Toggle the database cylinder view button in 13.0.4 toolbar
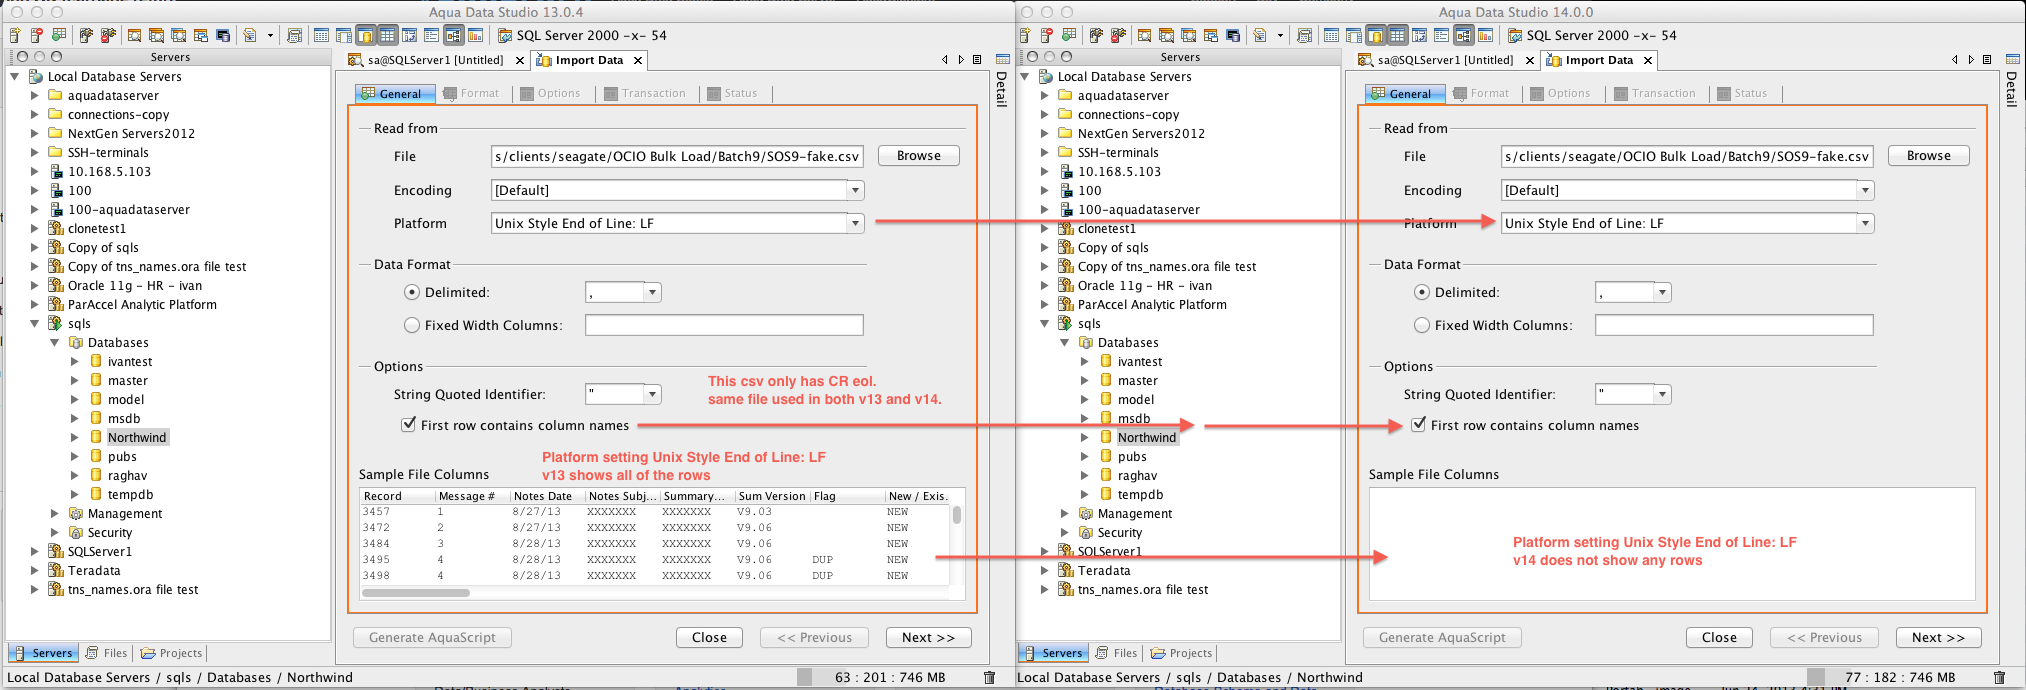Viewport: 2026px width, 690px height. (365, 35)
